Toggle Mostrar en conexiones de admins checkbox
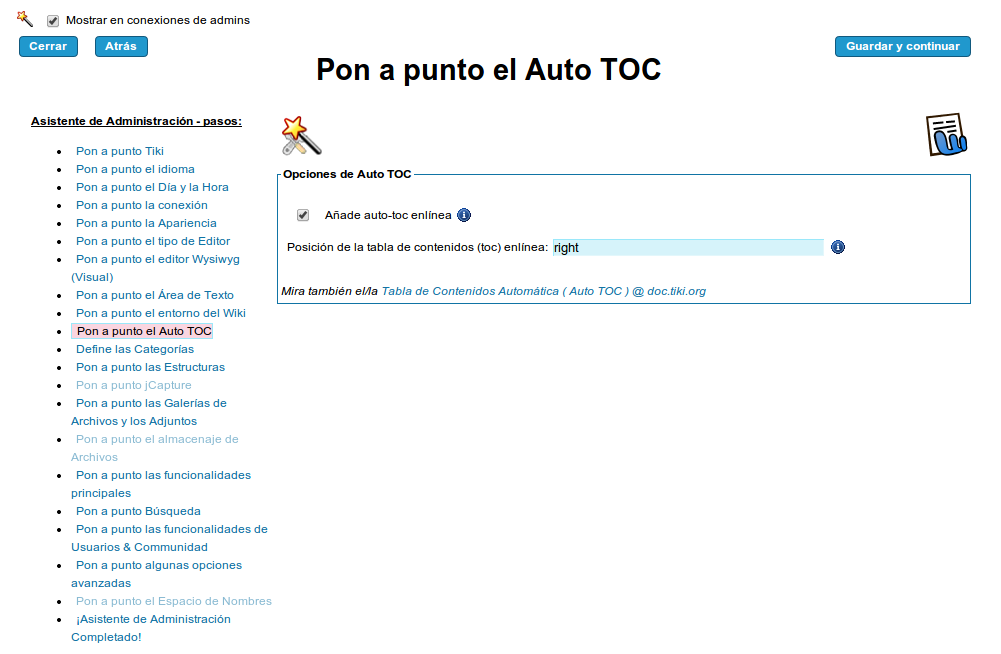This screenshot has height=654, width=1001. 53,20
